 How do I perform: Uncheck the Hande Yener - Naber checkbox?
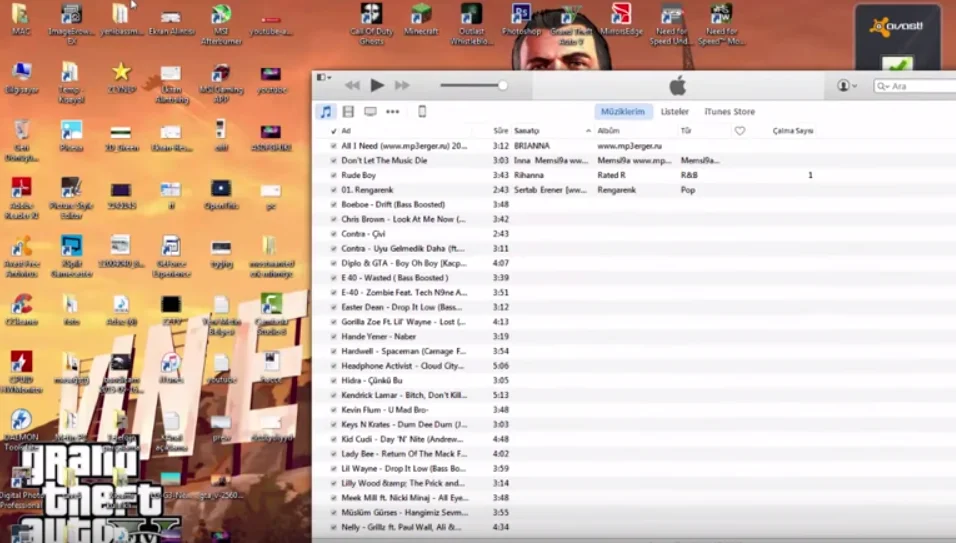coord(334,336)
